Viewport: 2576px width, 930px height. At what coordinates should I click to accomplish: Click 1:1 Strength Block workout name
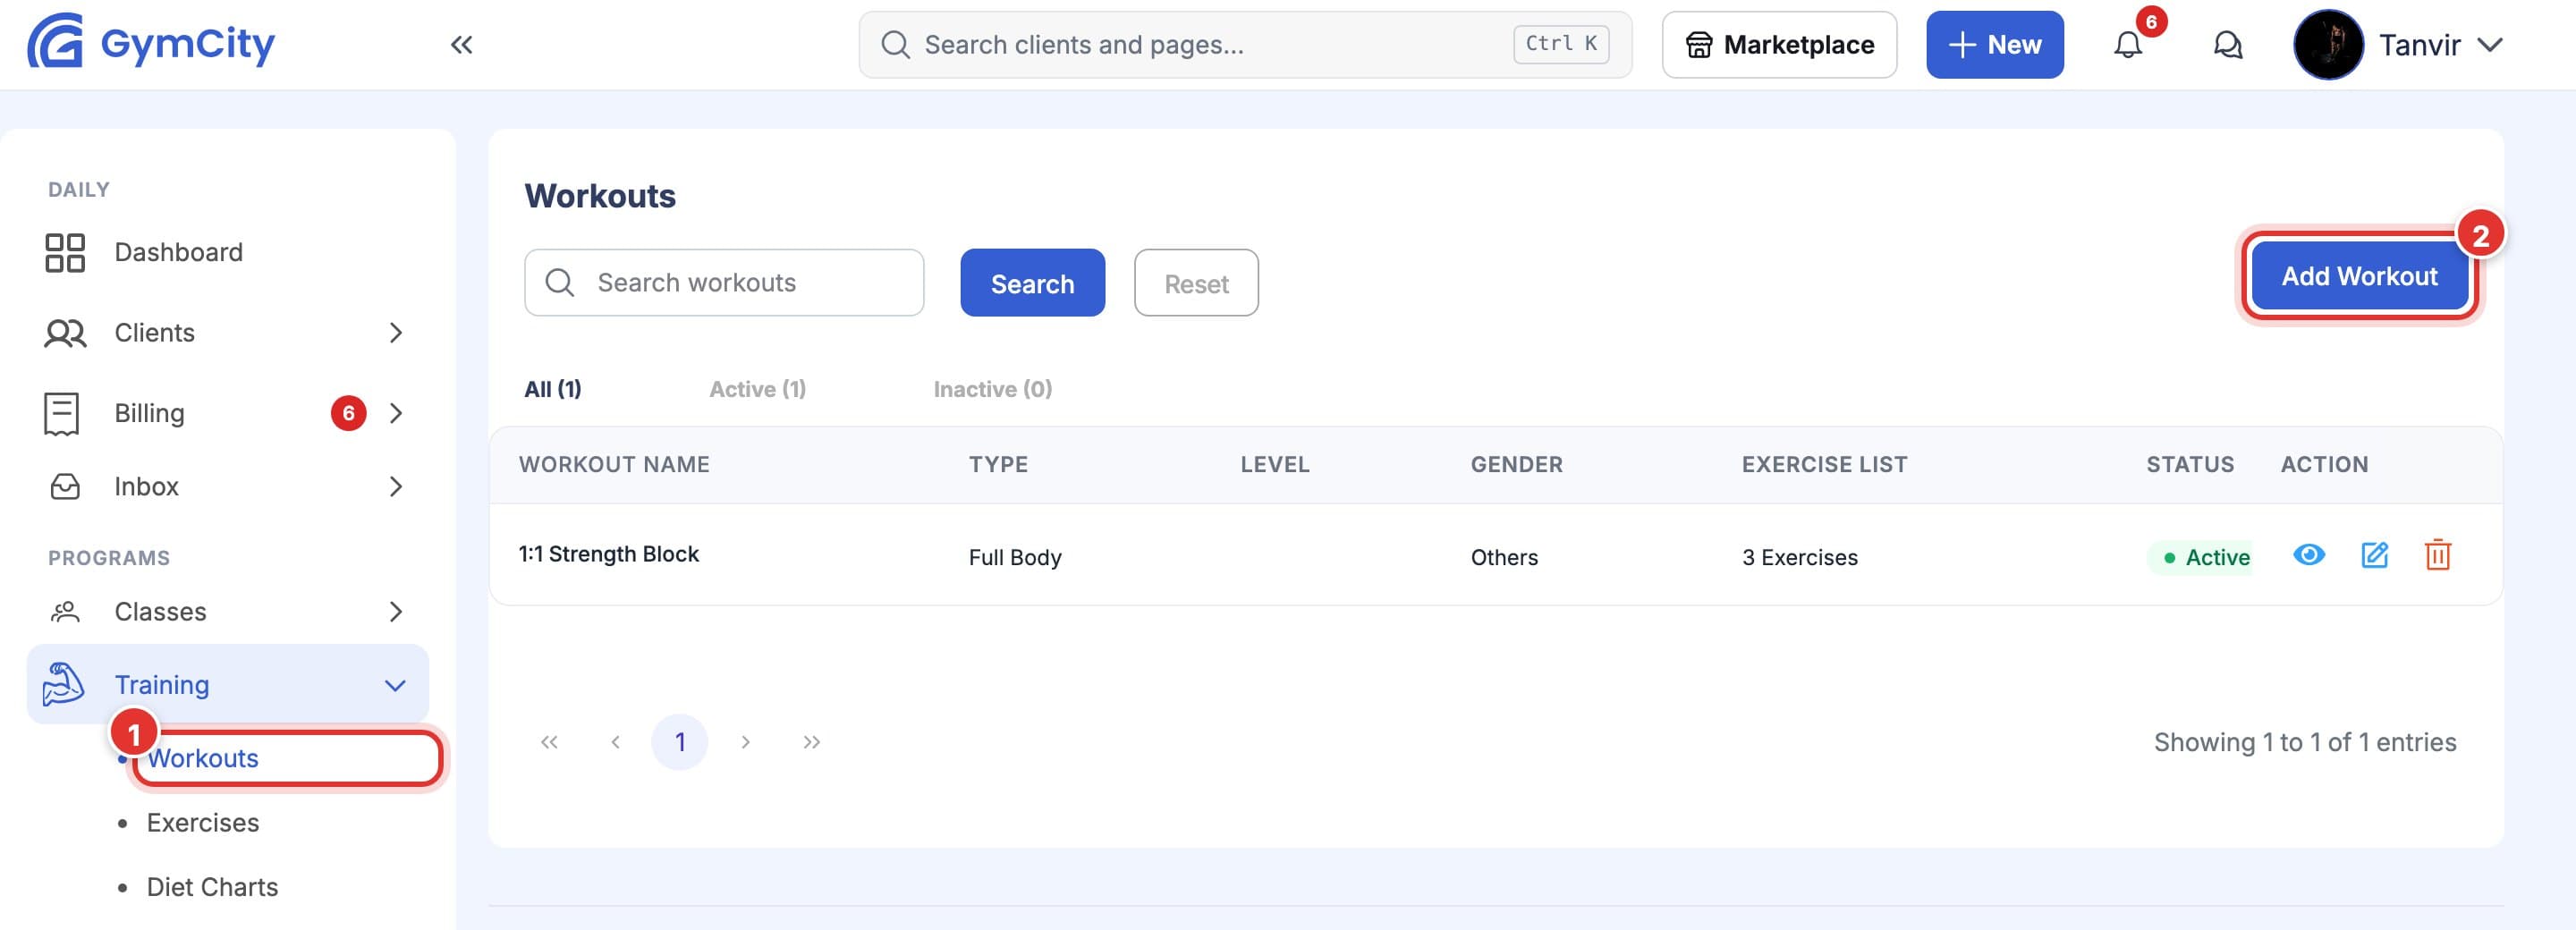(x=608, y=554)
